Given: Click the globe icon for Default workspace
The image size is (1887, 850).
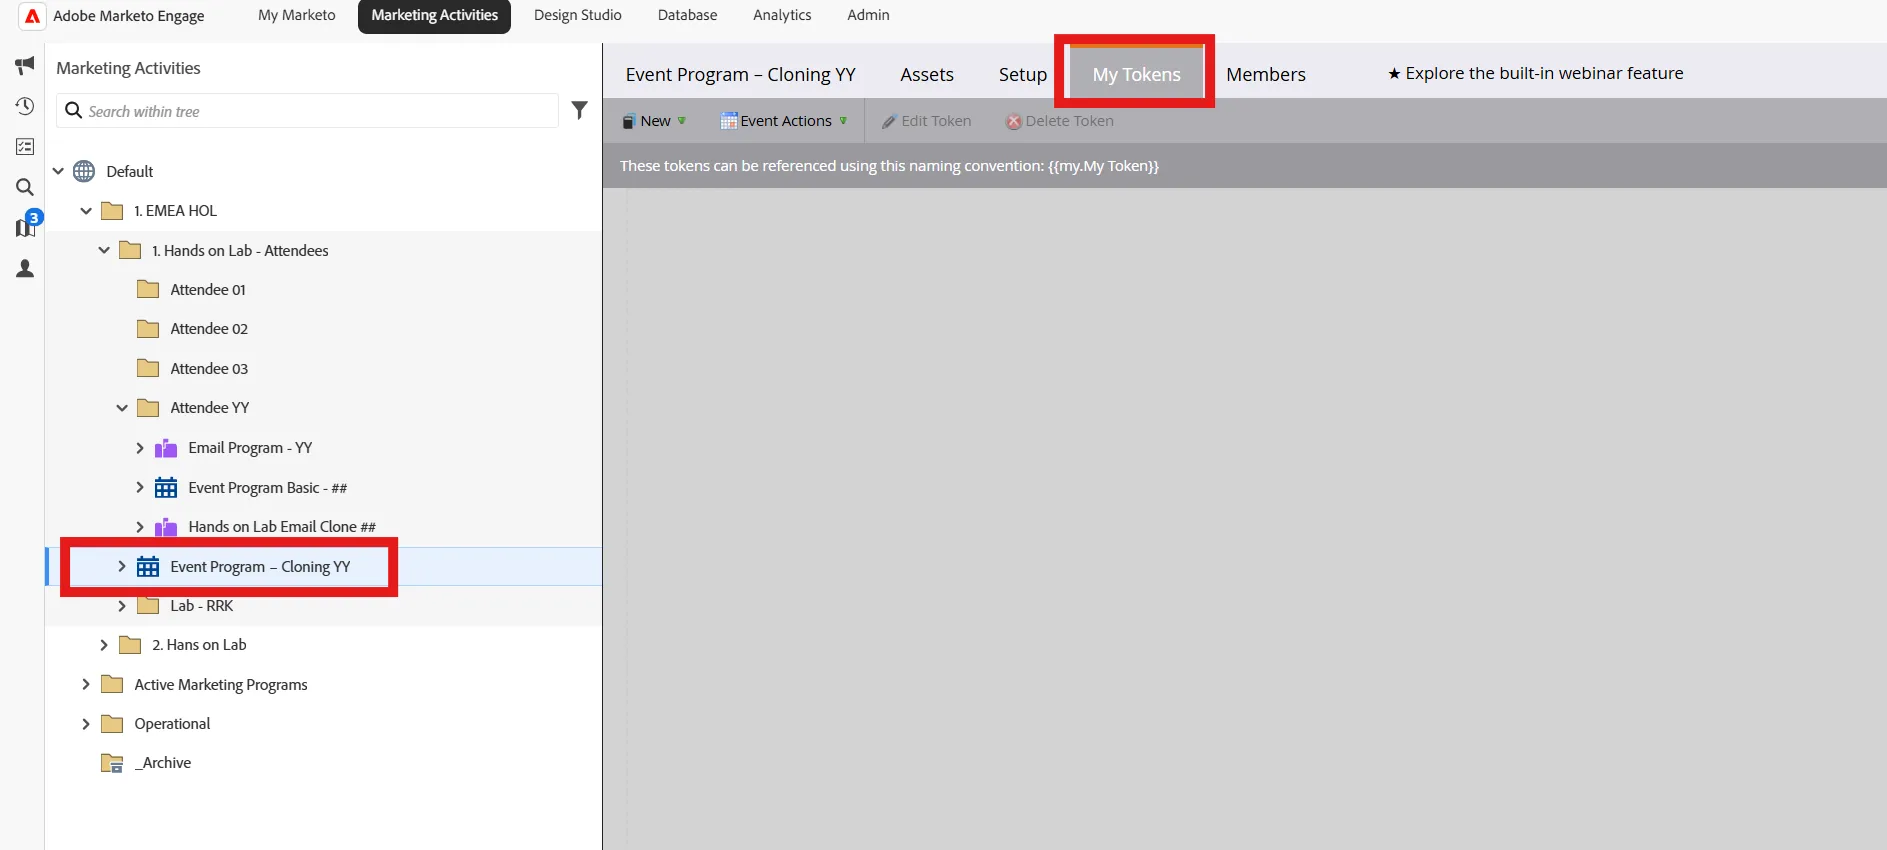Looking at the screenshot, I should click(x=84, y=171).
